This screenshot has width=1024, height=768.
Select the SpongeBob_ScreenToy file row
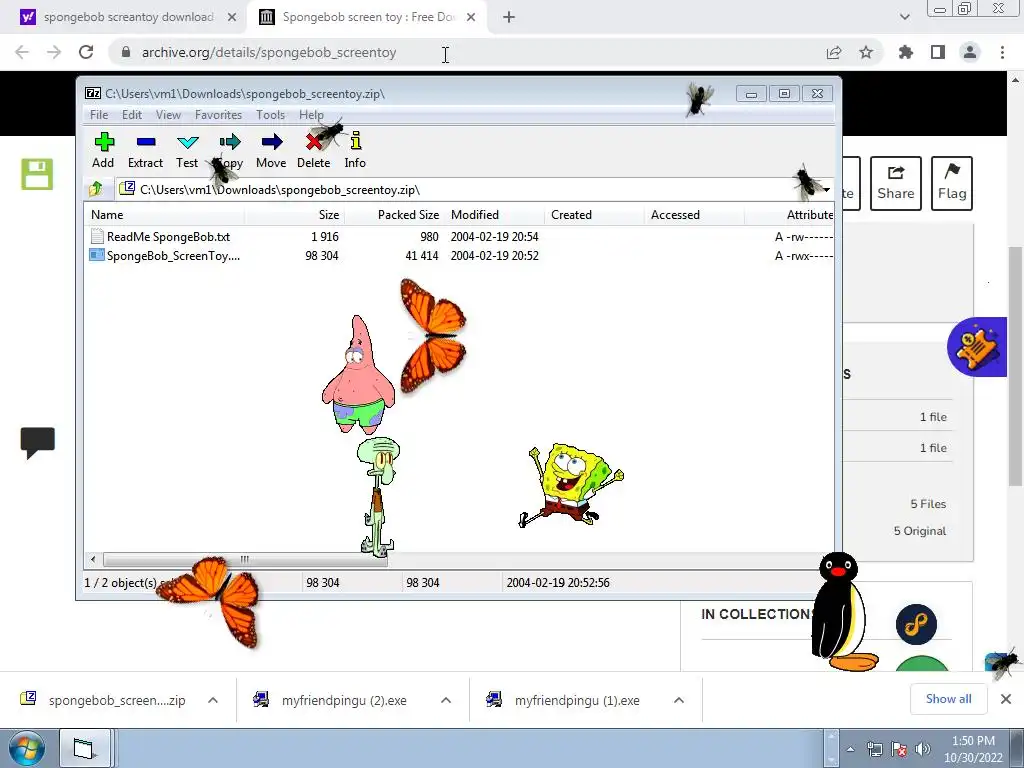tap(174, 255)
